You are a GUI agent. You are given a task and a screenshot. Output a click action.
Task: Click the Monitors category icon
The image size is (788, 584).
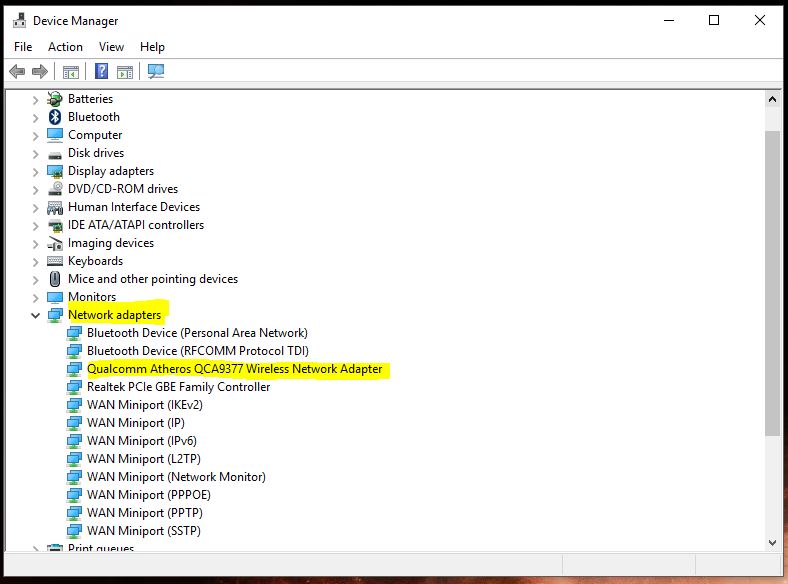(x=55, y=297)
